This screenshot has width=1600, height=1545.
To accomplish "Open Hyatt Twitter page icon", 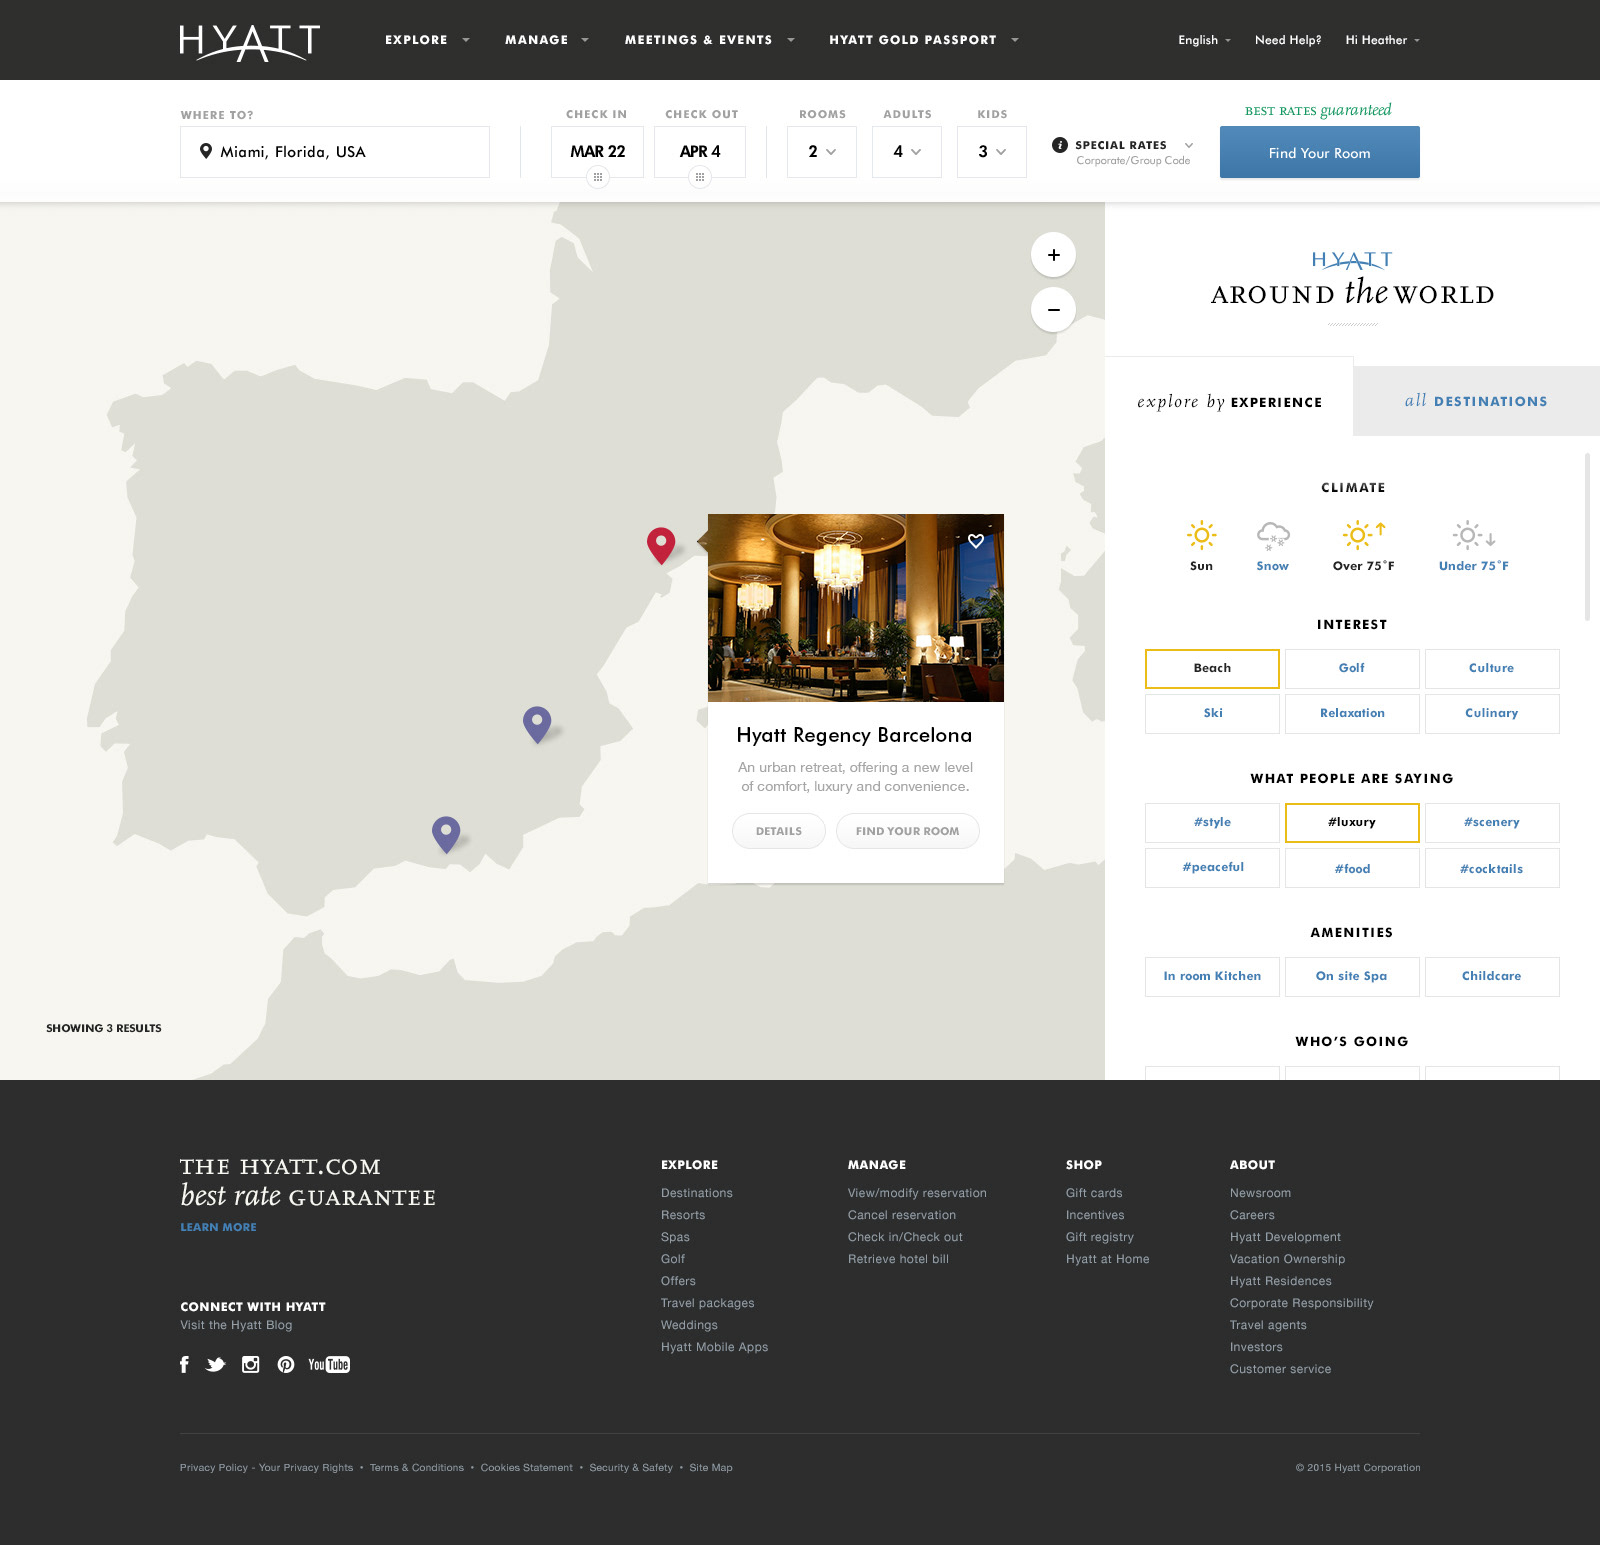I will 216,1364.
